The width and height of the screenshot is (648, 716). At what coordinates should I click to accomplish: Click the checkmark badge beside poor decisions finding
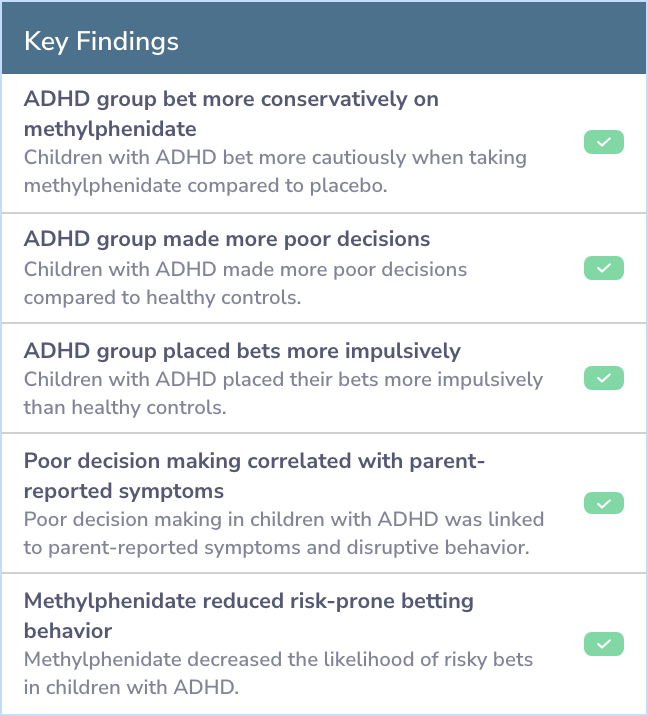[x=604, y=268]
